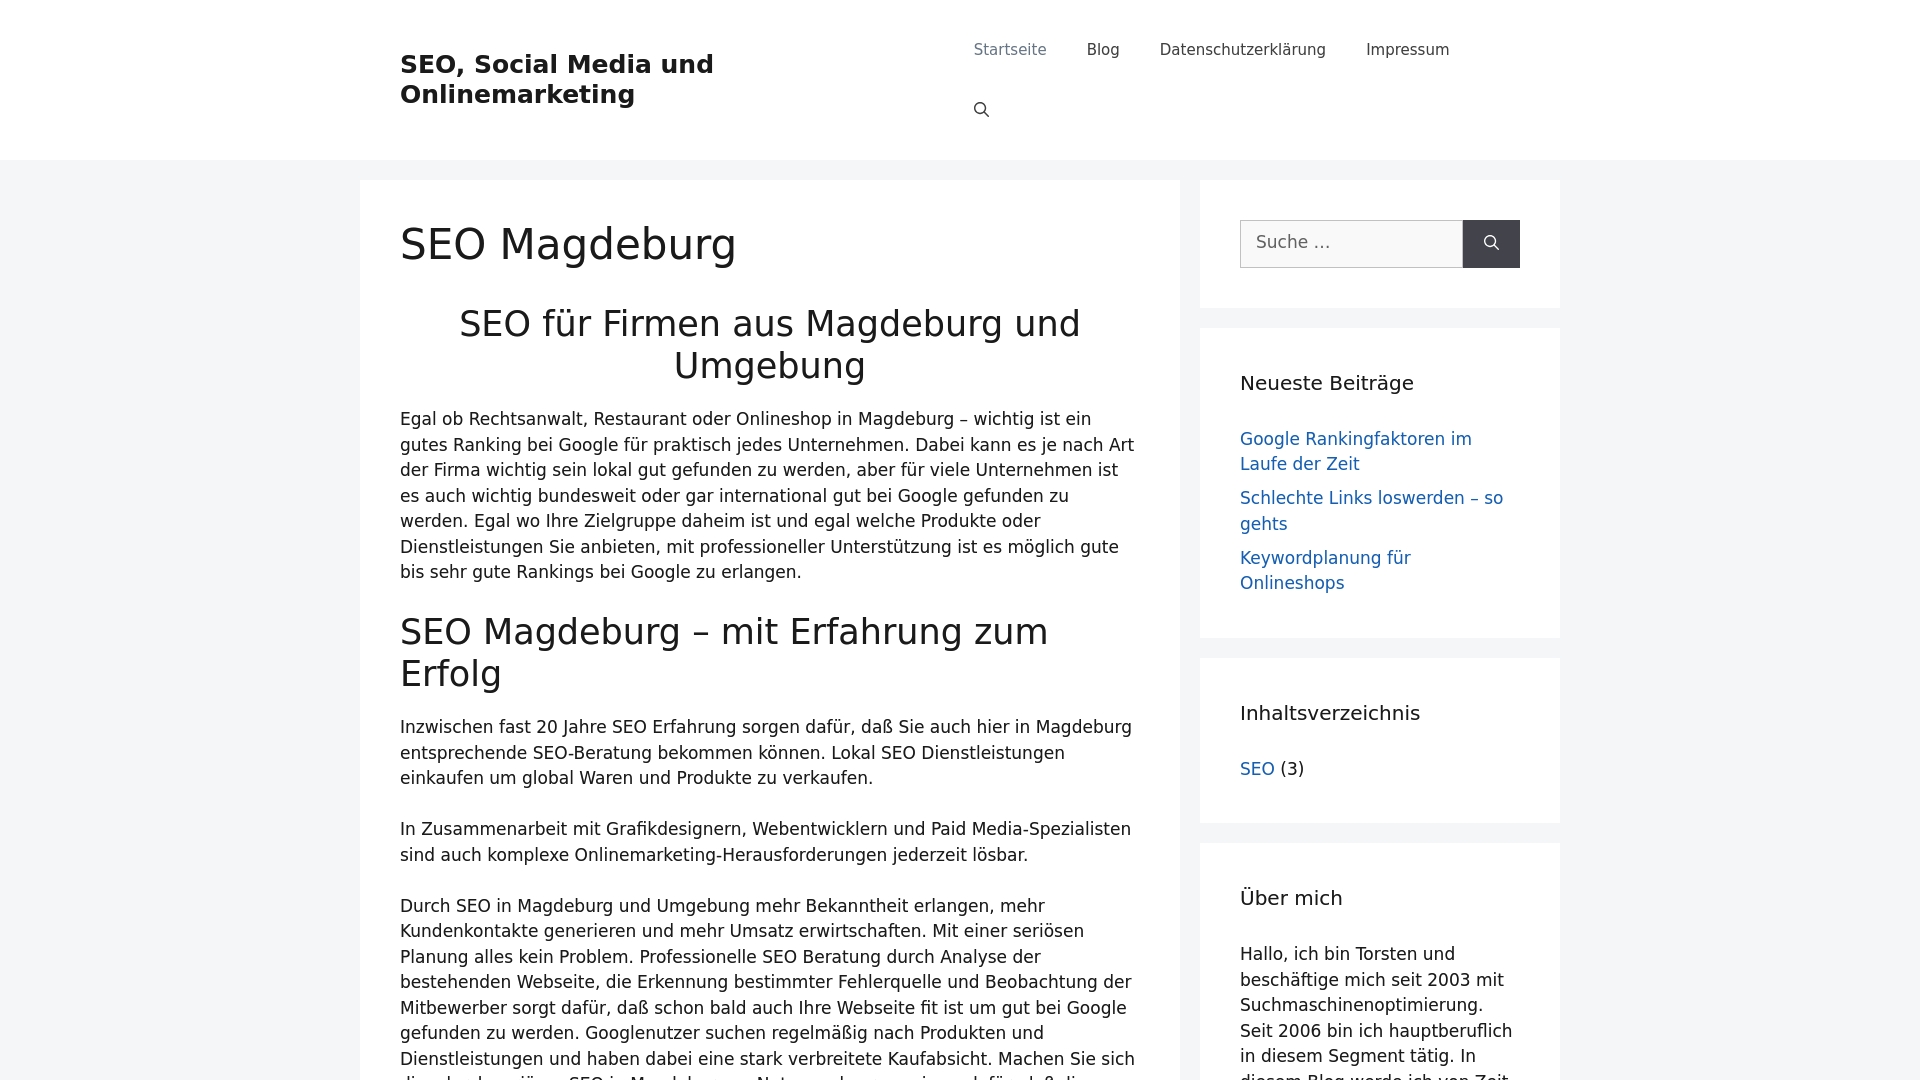This screenshot has height=1080, width=1920.
Task: Select the Neueste Beiträge sidebar heading
Action: [x=1326, y=383]
